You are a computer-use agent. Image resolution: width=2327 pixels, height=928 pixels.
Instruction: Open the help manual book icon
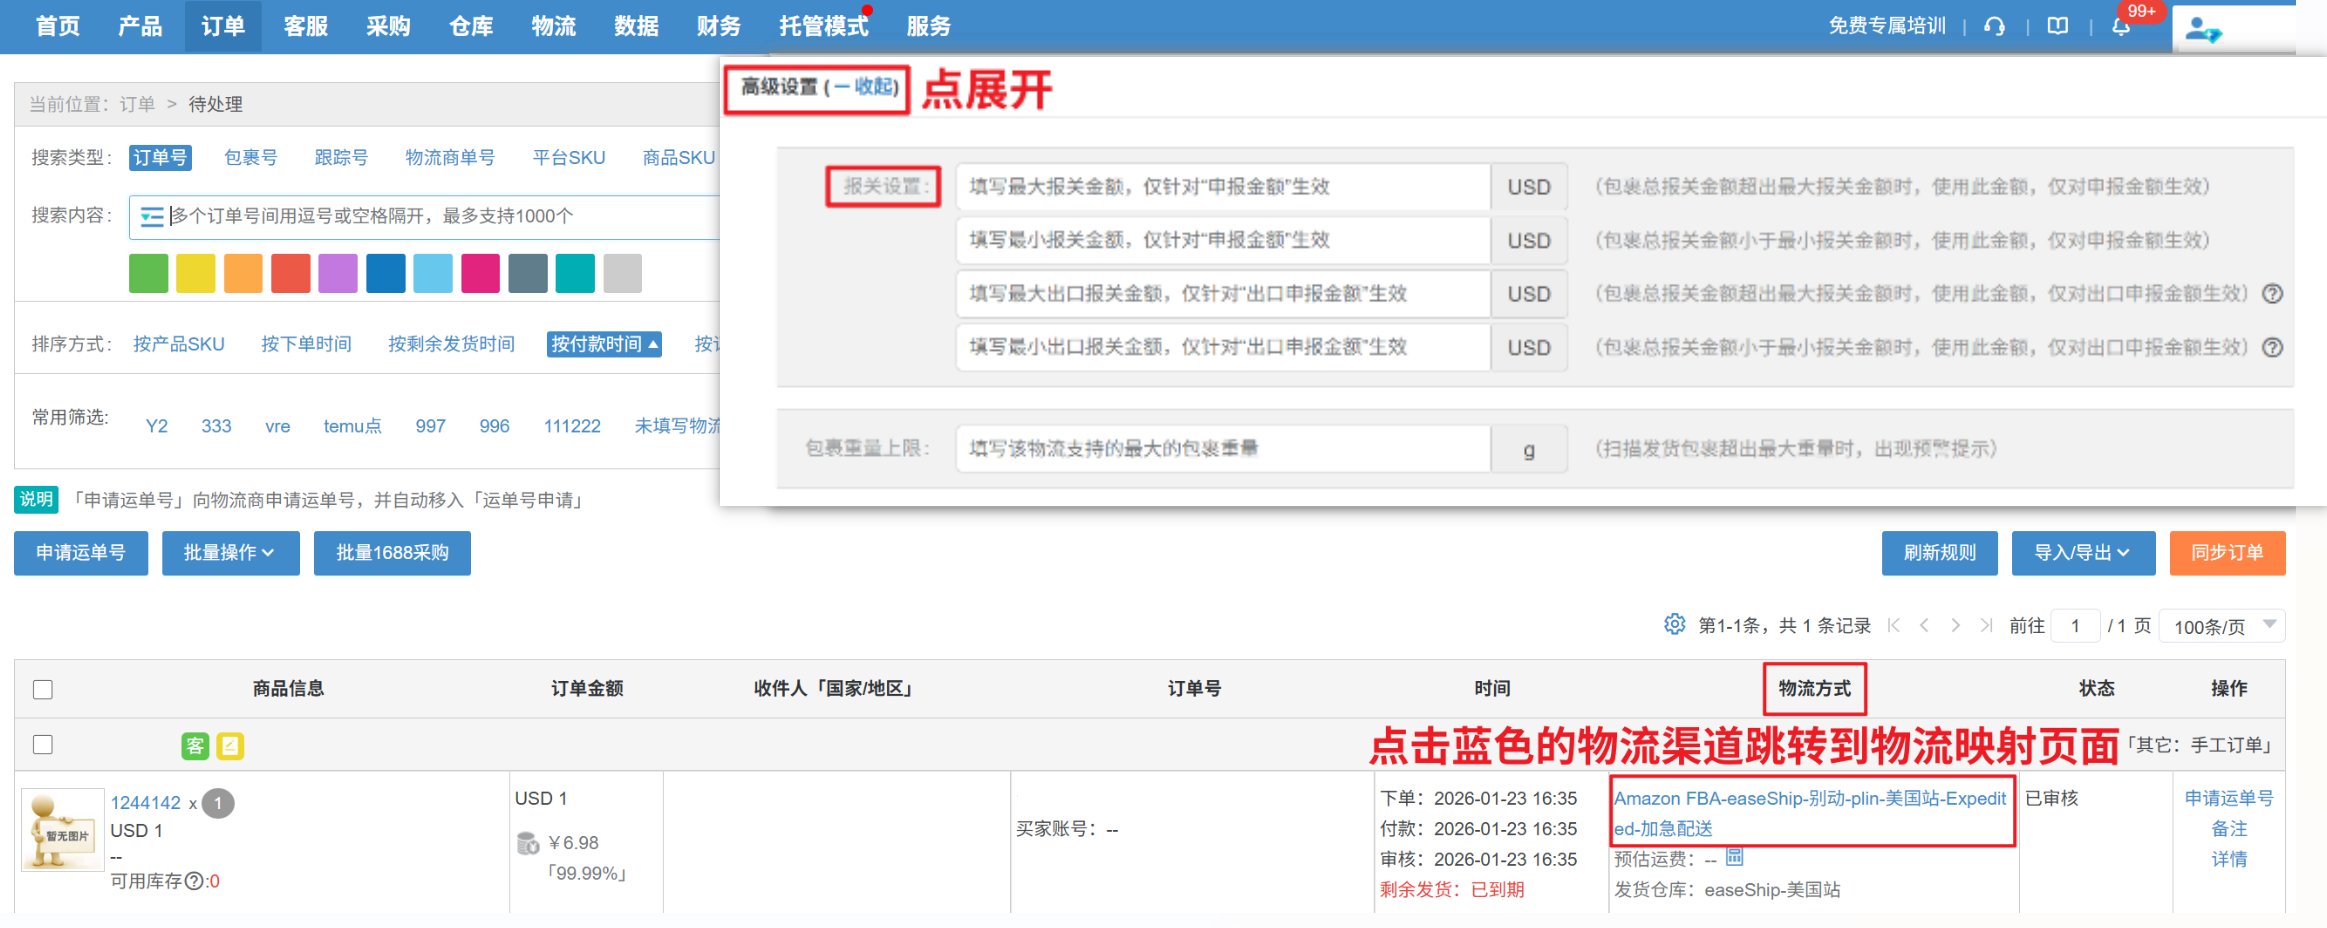tap(2058, 27)
